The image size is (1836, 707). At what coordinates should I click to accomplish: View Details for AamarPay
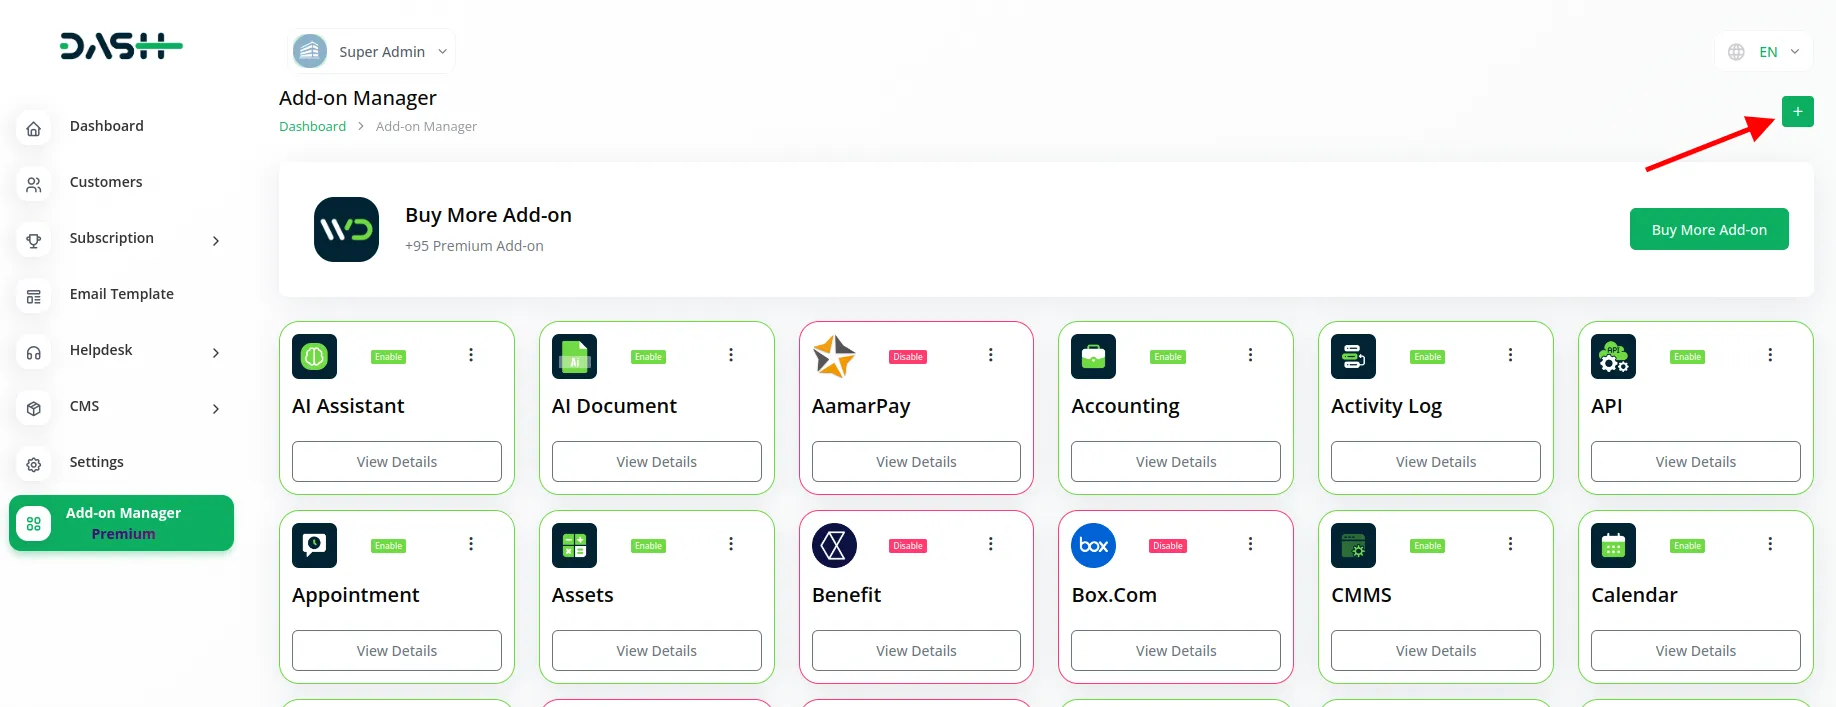916,462
